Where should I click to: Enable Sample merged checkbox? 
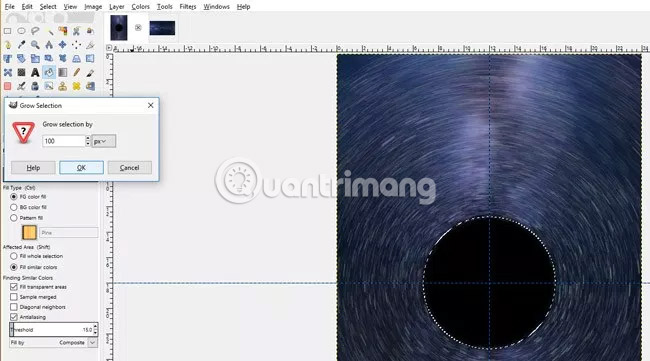(14, 297)
